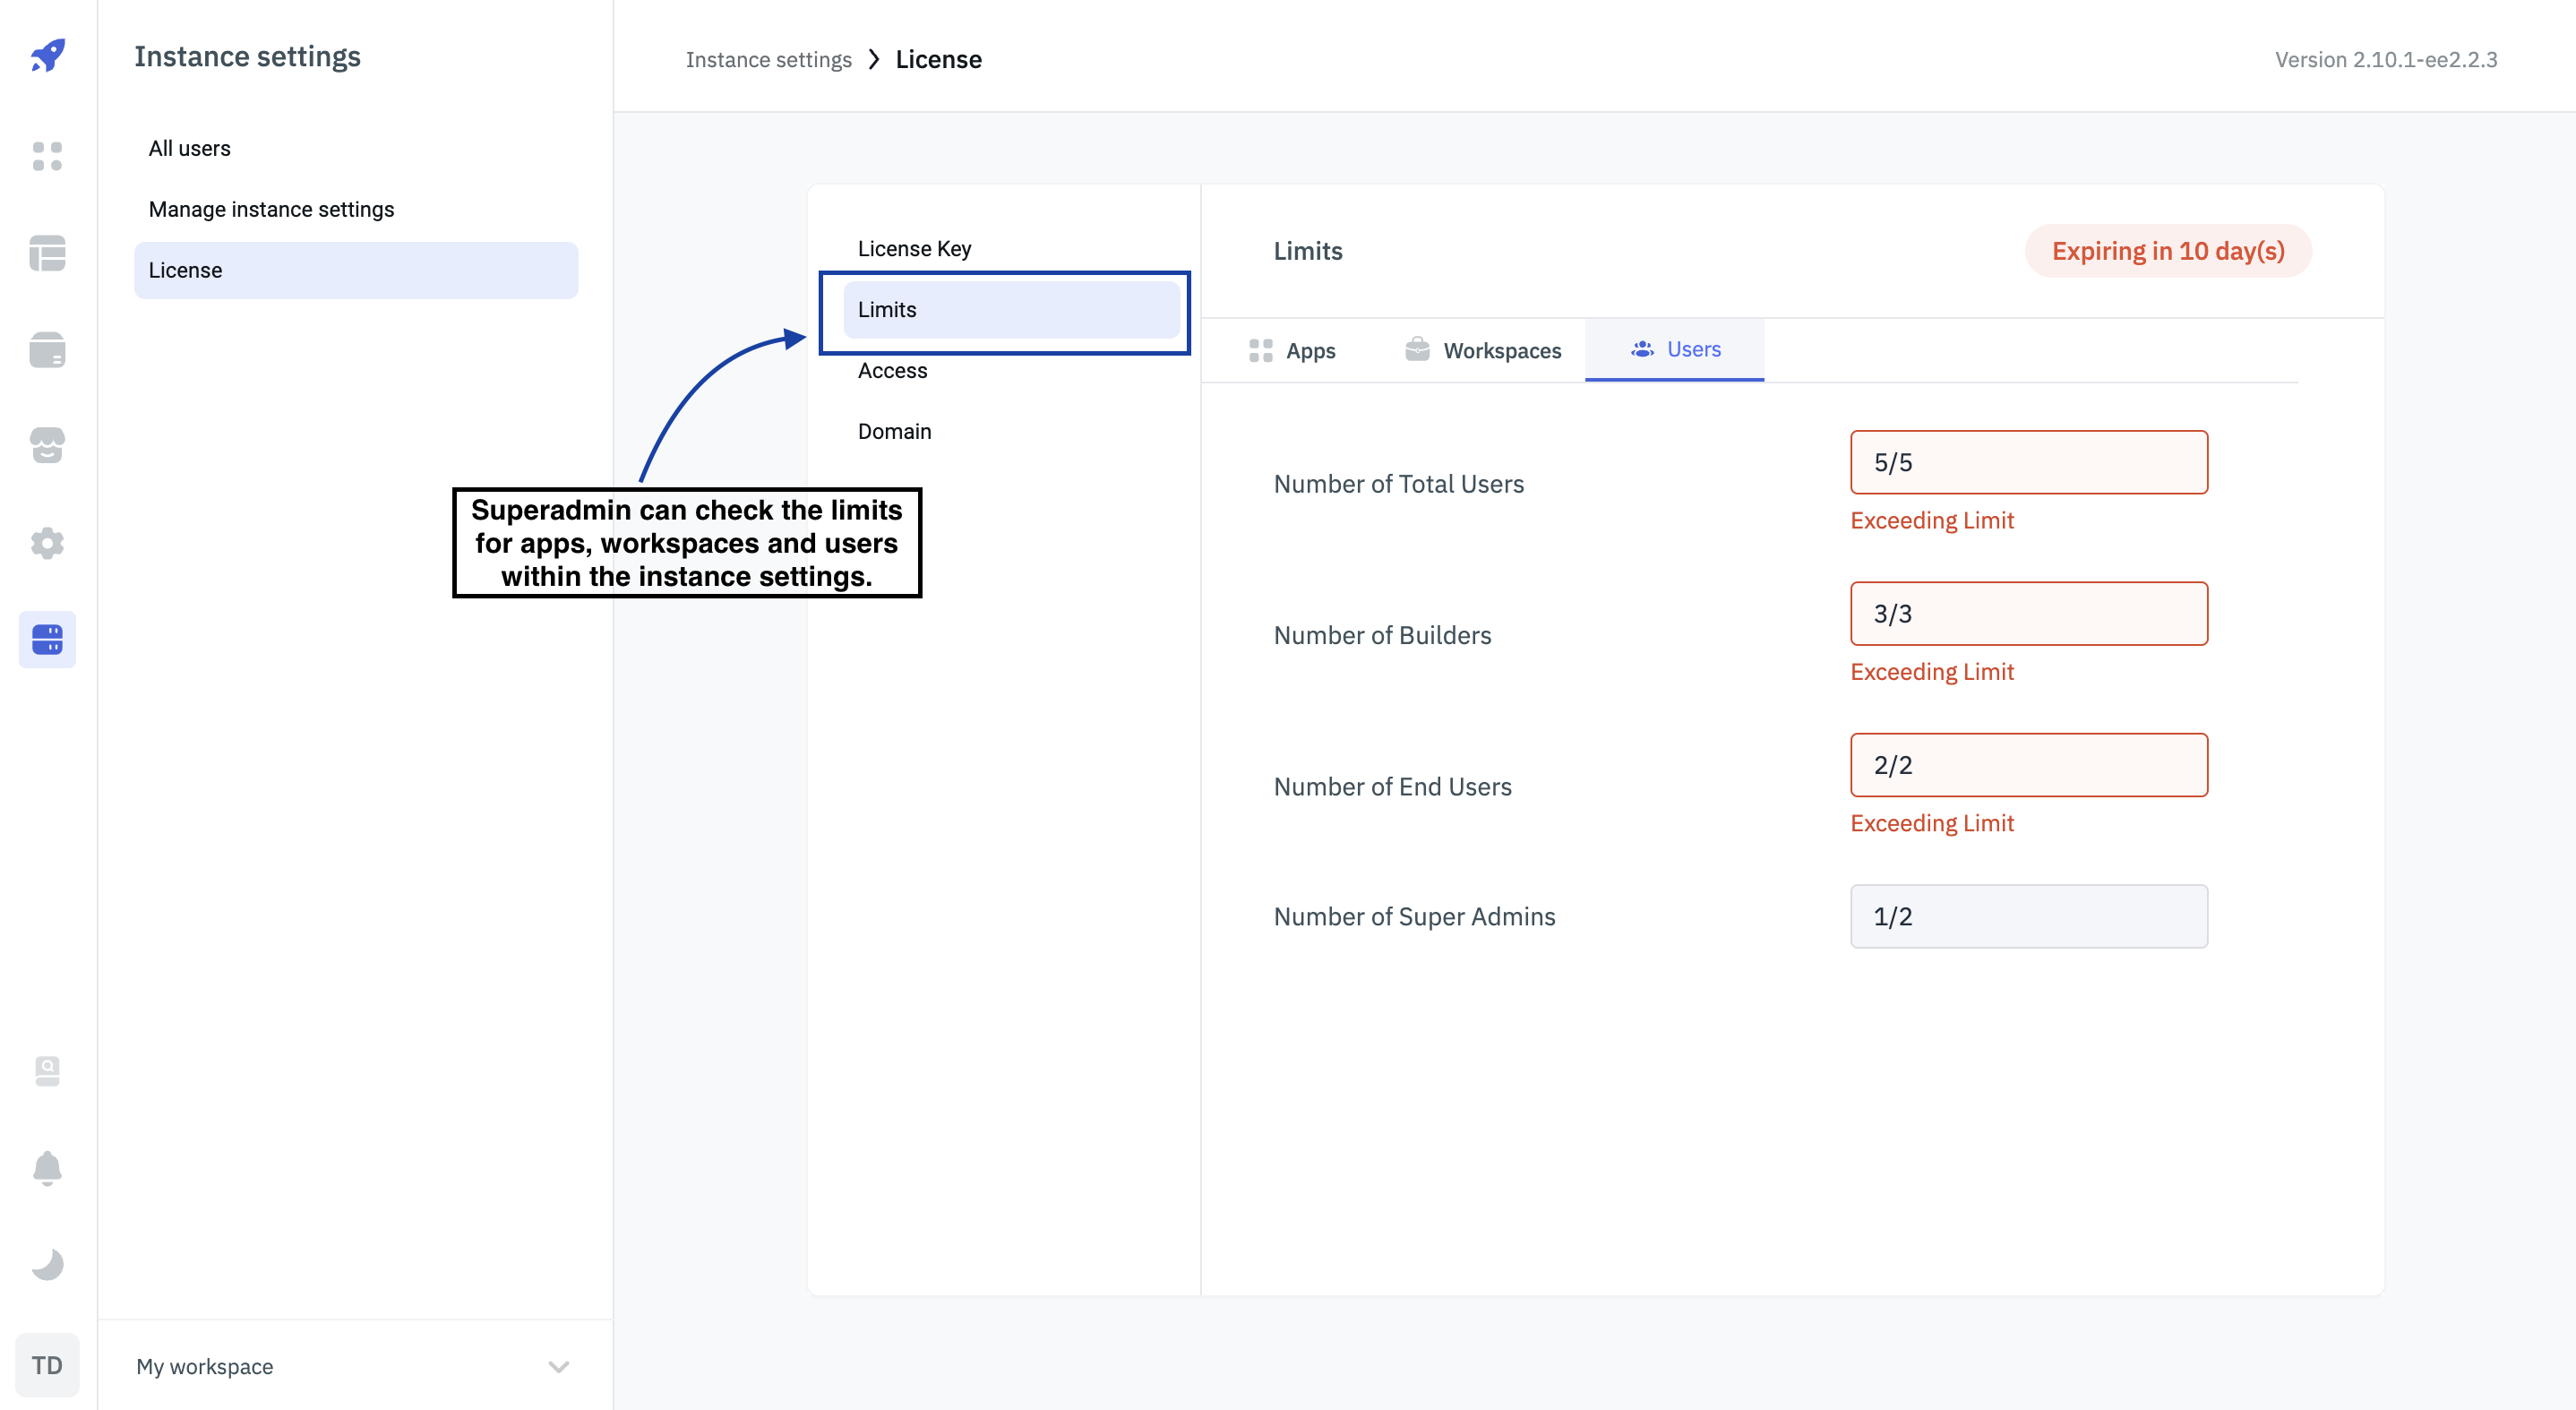Open Workspace settings gear icon
This screenshot has height=1410, width=2576.
click(x=47, y=543)
